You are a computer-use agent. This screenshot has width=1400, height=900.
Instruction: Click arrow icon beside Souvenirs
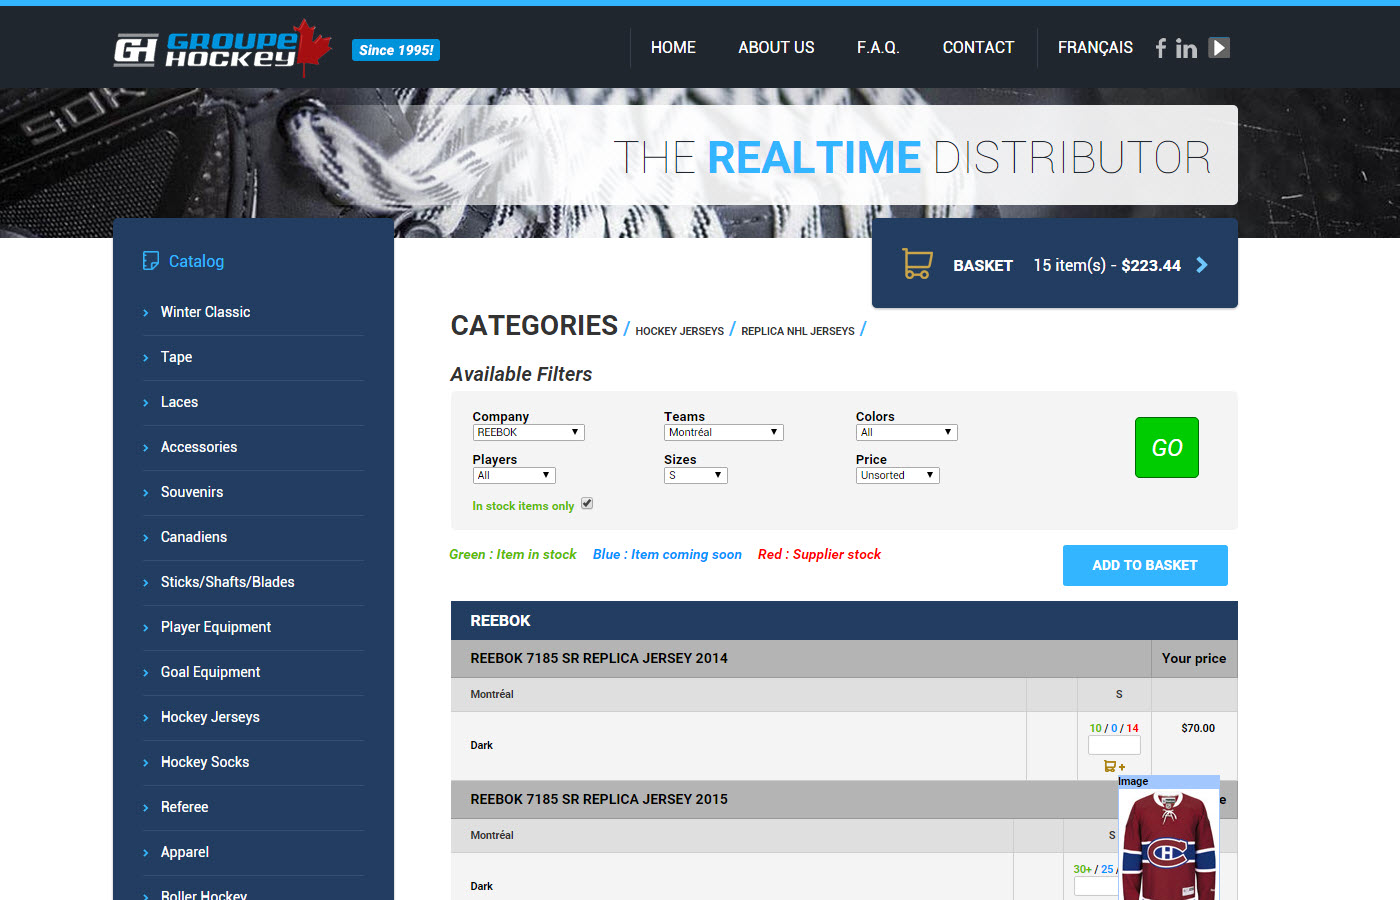tap(146, 493)
